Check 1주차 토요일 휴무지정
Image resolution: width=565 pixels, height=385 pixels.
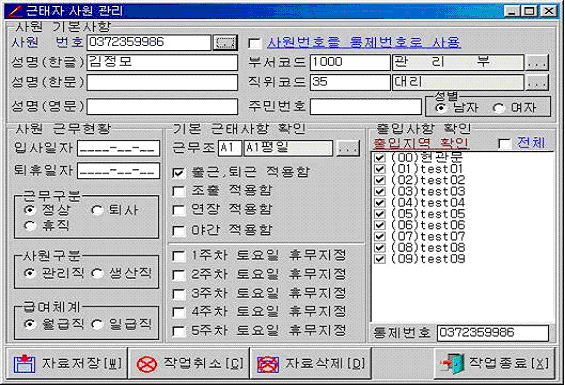(x=179, y=256)
